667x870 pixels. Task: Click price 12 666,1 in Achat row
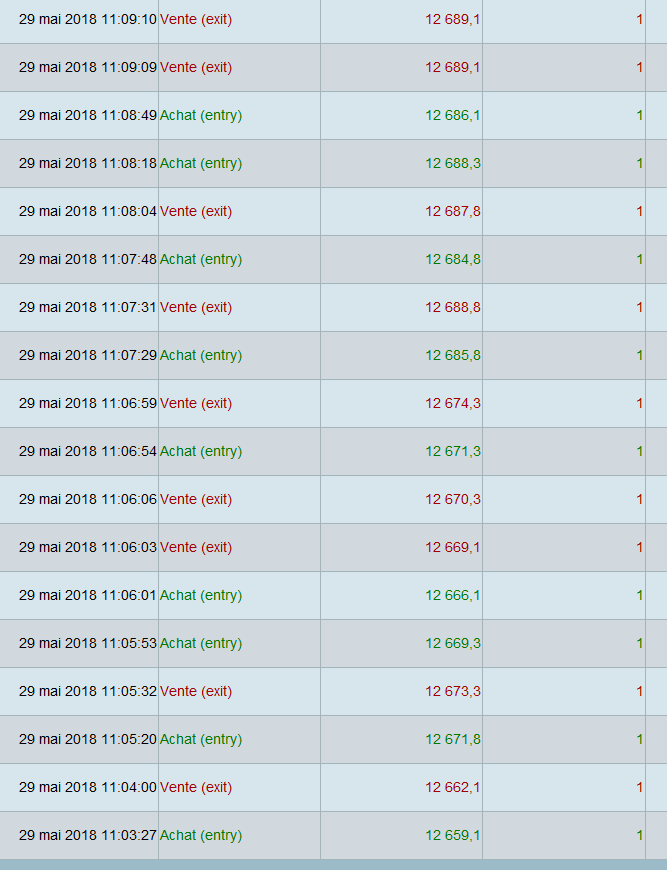(x=452, y=595)
